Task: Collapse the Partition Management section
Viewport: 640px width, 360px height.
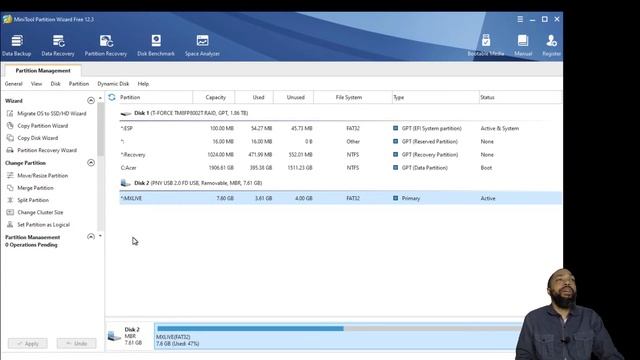Action: point(91,237)
